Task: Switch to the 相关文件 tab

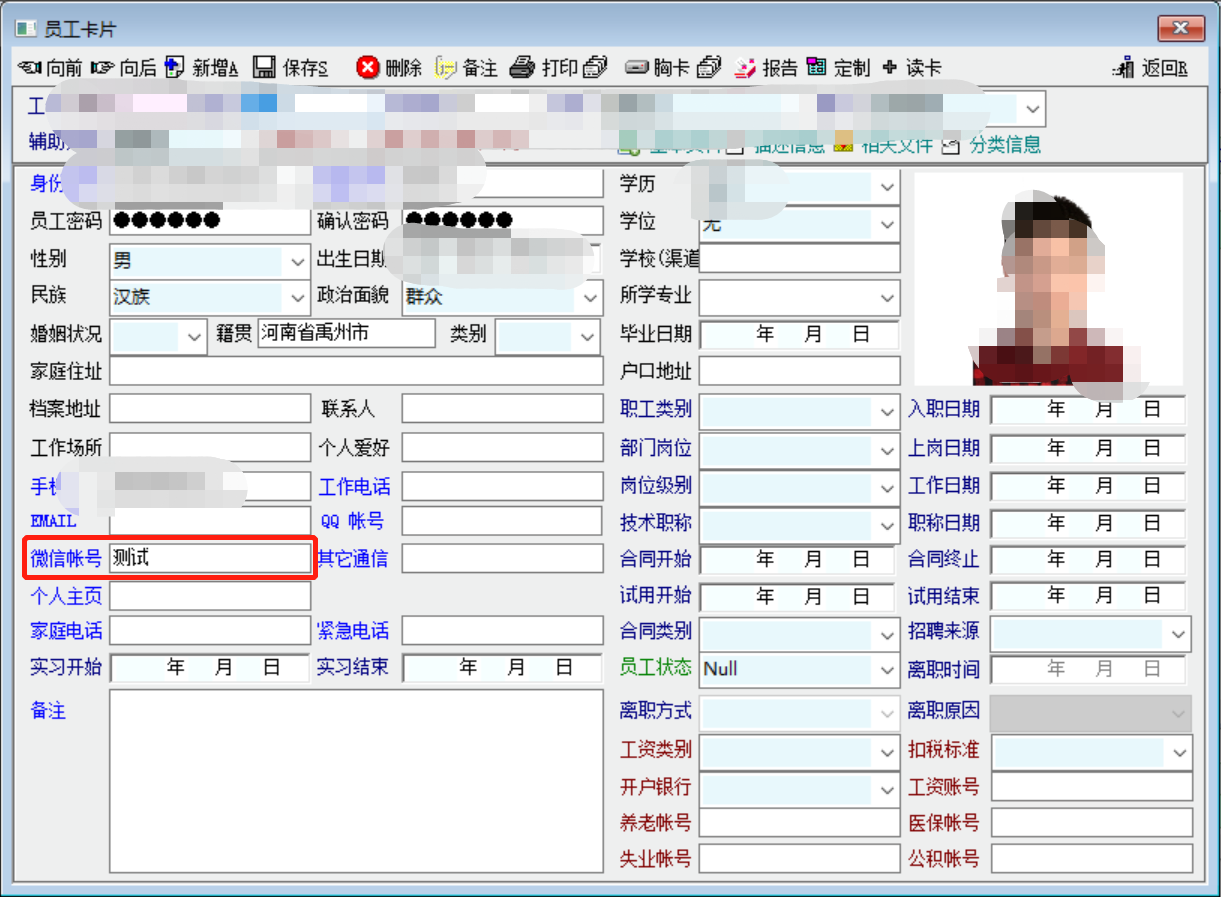Action: pyautogui.click(x=884, y=145)
